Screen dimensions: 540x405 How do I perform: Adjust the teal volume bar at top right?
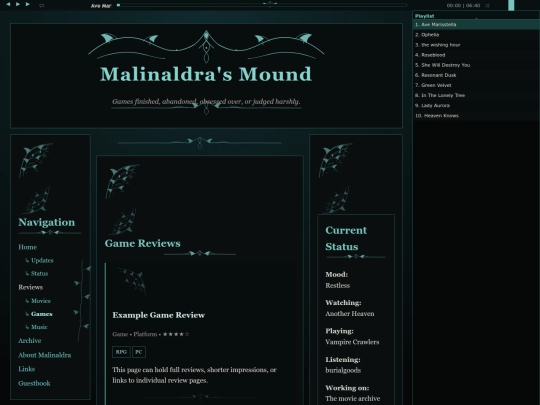(x=511, y=5)
